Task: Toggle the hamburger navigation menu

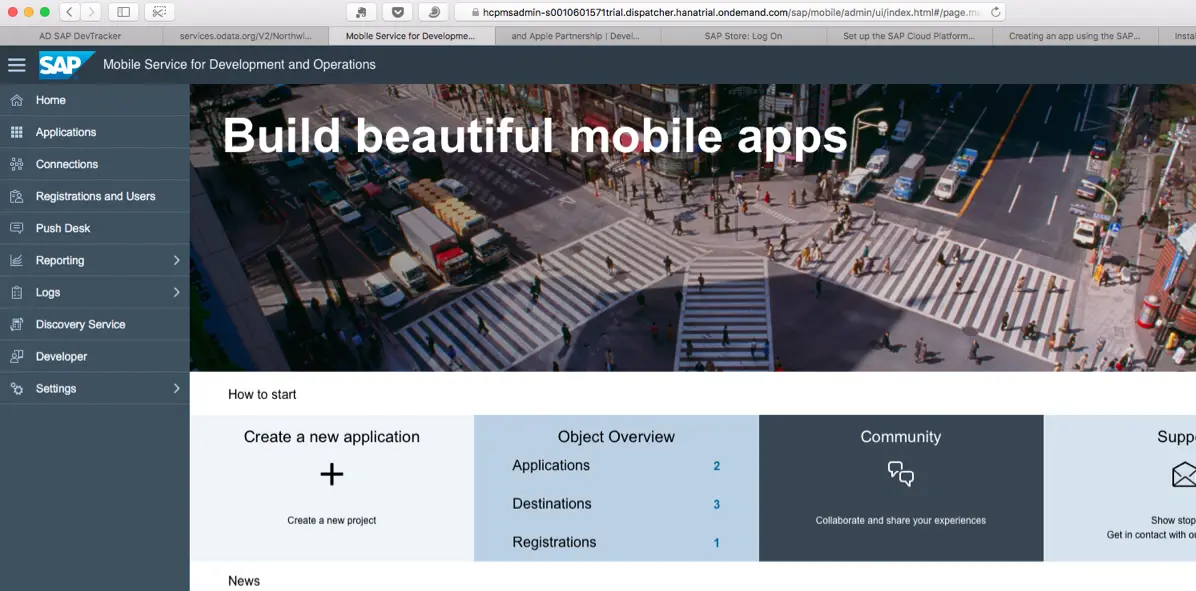Action: coord(17,65)
